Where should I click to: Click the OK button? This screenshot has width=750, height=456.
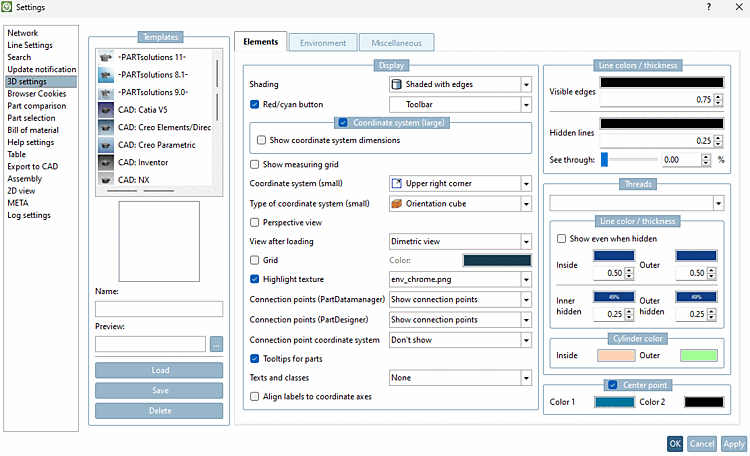pyautogui.click(x=675, y=444)
